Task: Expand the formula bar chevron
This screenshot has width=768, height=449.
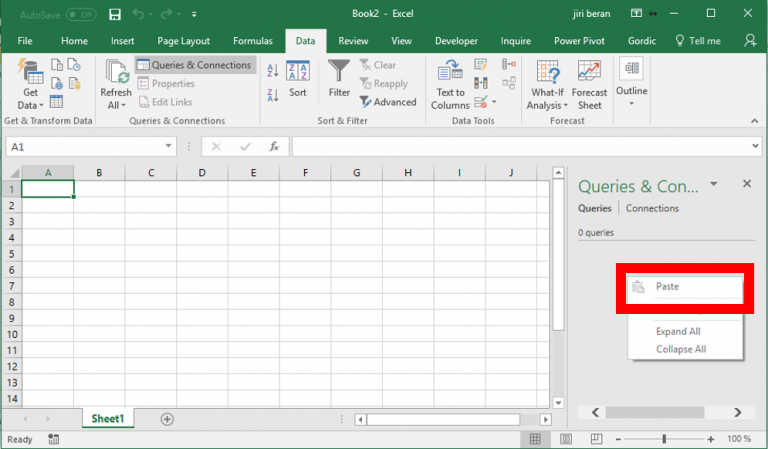Action: coord(755,146)
